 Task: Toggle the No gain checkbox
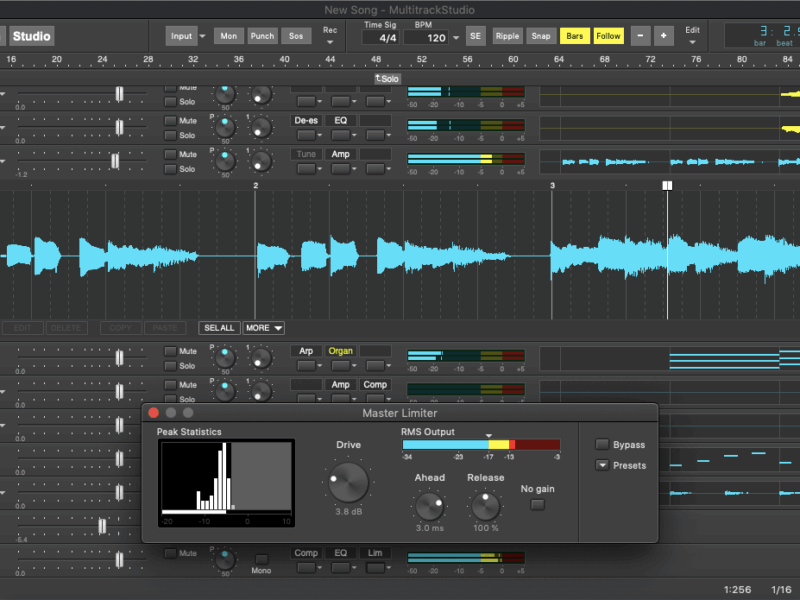(x=537, y=505)
